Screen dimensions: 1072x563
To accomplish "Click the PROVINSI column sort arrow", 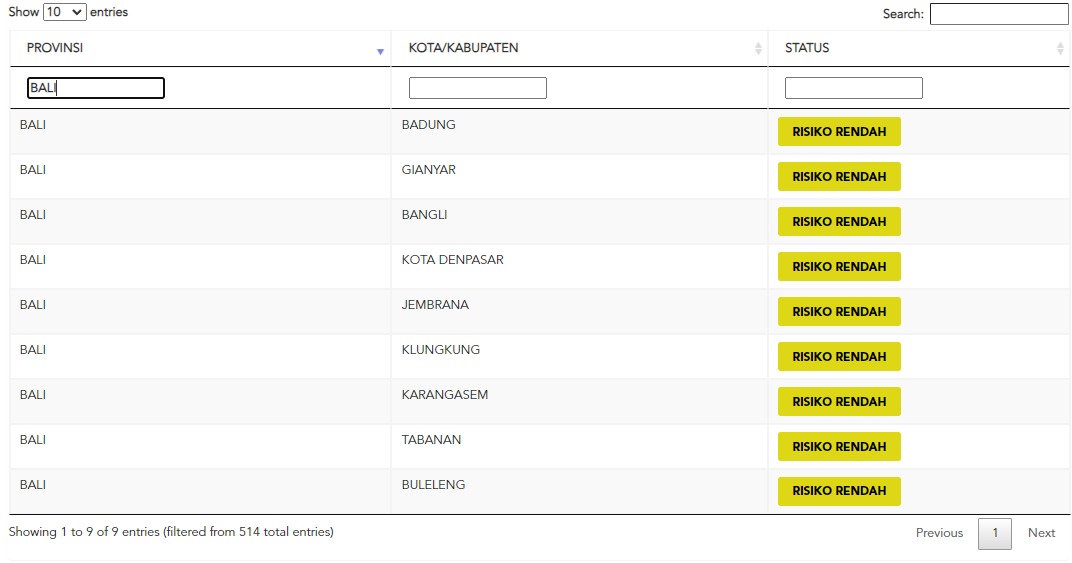I will point(380,51).
